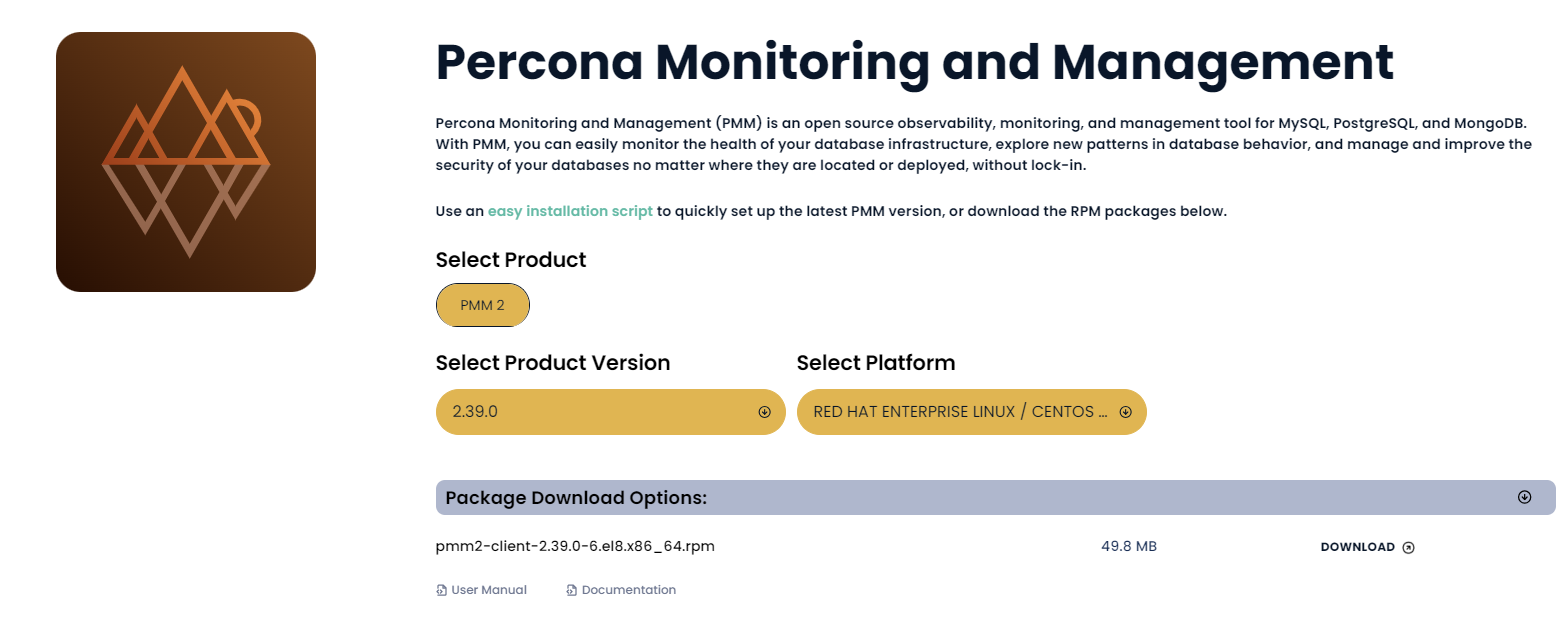Collapse the Package Download Options section
Image resolution: width=1567 pixels, height=620 pixels.
tap(995, 497)
